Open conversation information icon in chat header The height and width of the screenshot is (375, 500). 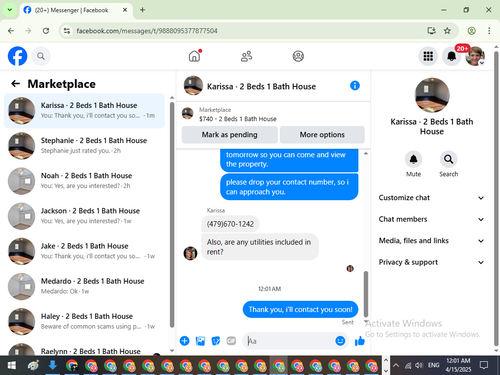click(355, 86)
